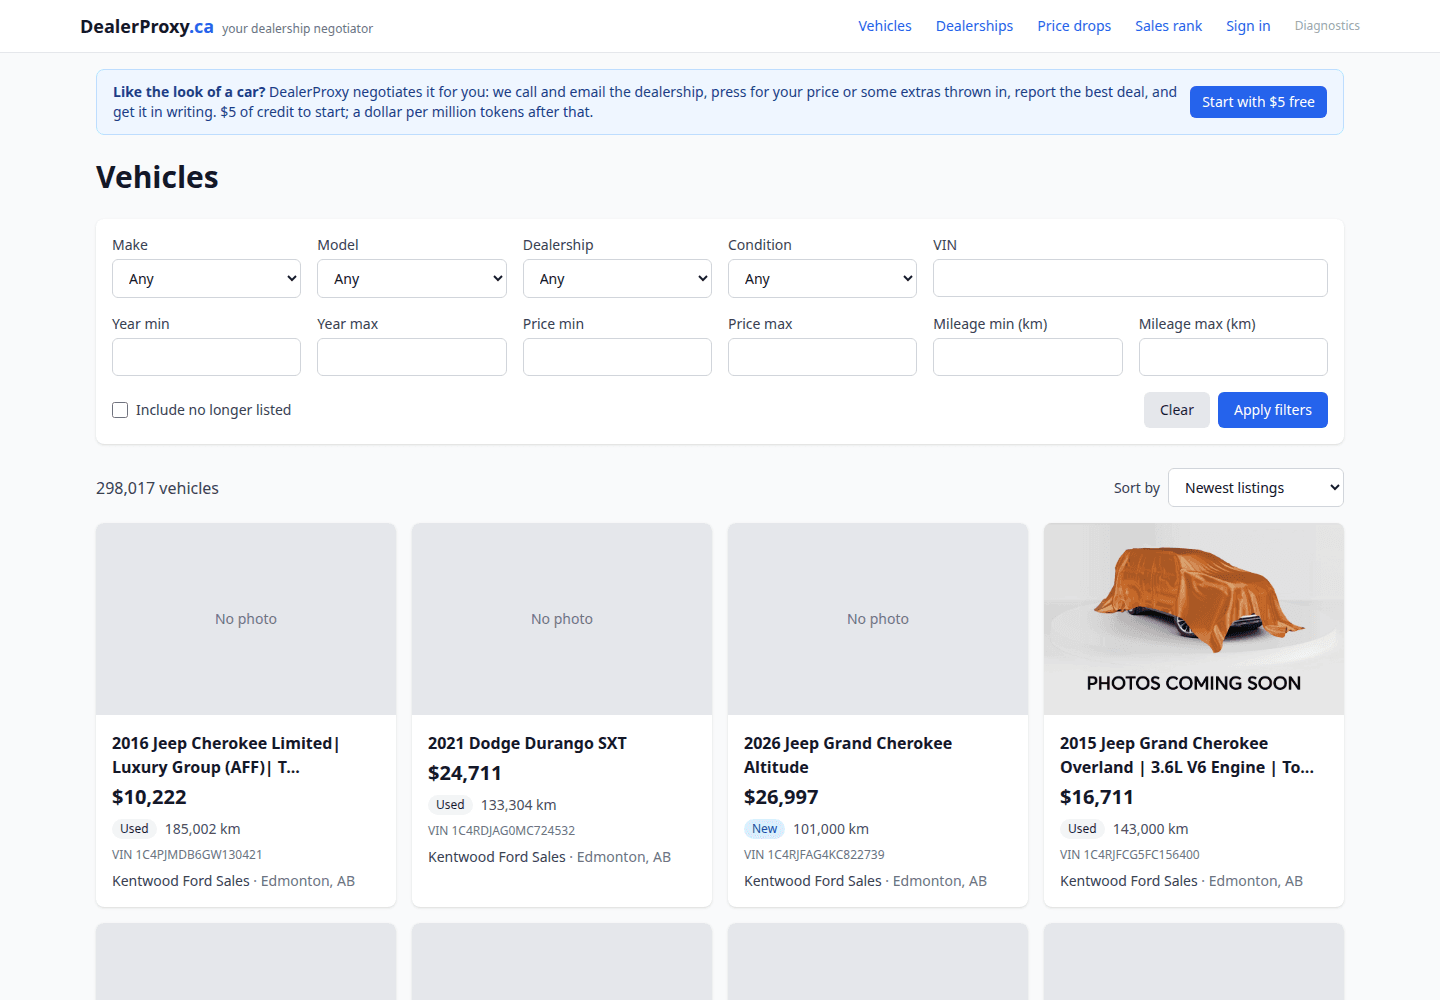Click the Photos Coming Soon thumbnail
This screenshot has height=1000, width=1440.
[1194, 619]
